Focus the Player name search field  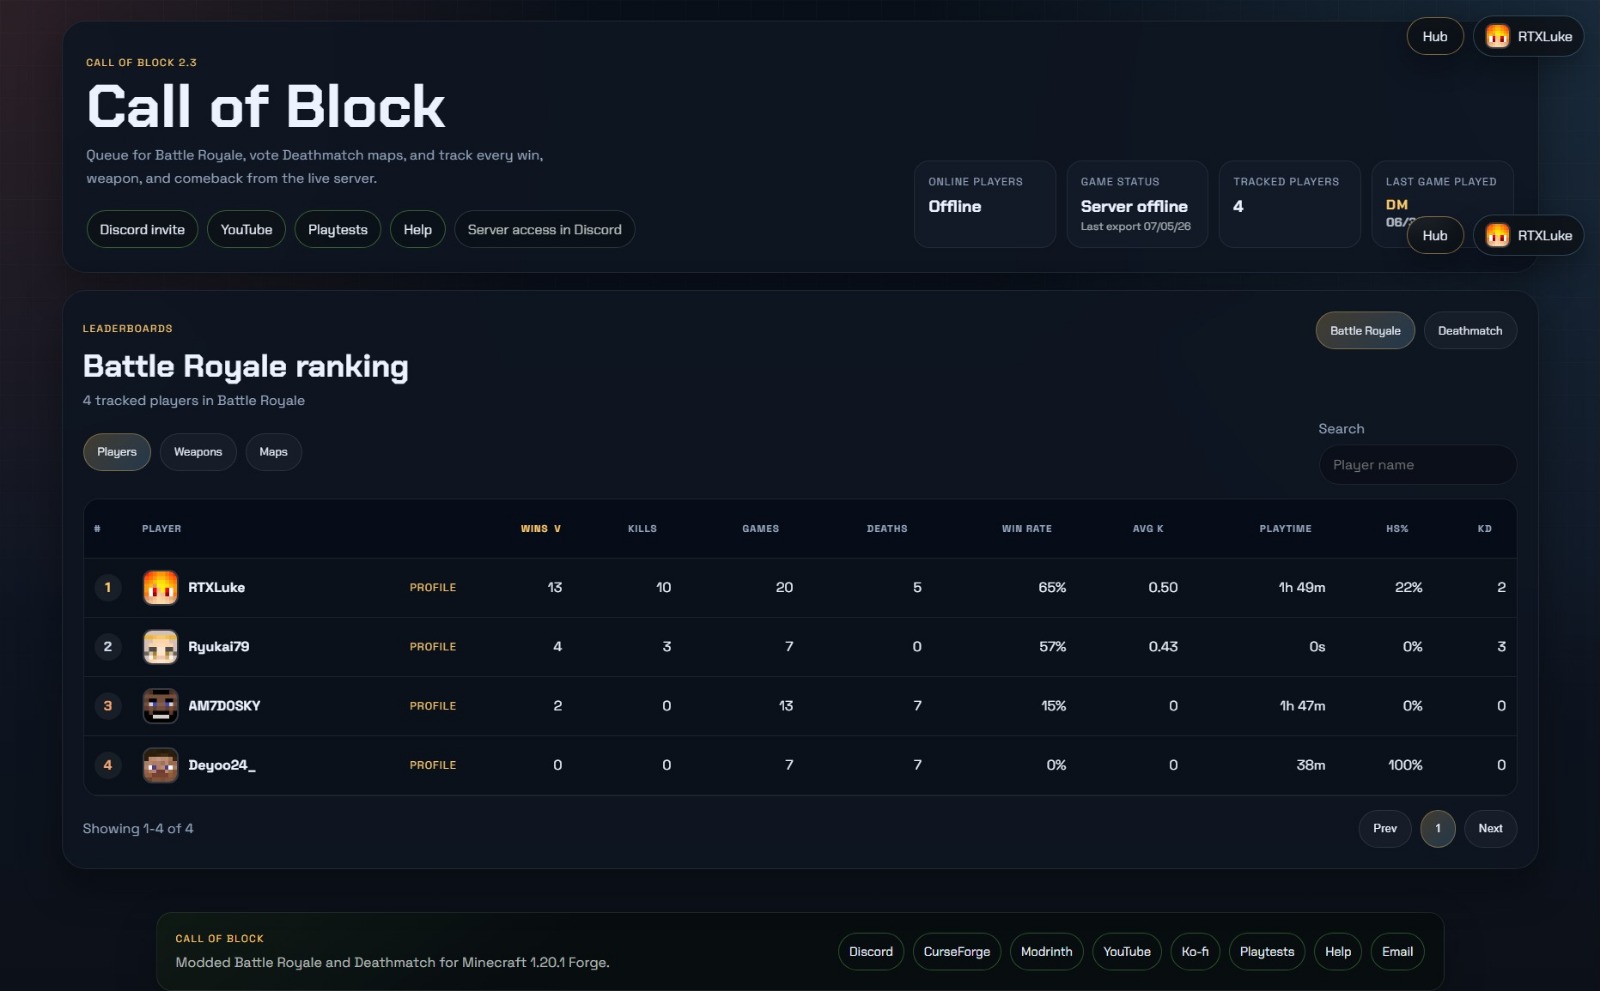[x=1418, y=465]
